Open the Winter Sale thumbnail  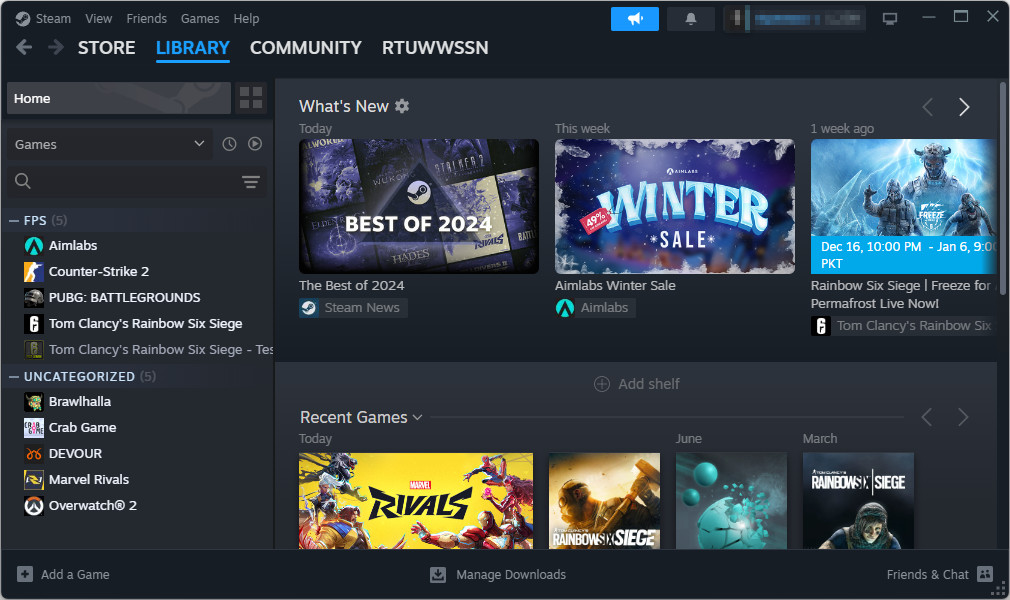[x=674, y=206]
